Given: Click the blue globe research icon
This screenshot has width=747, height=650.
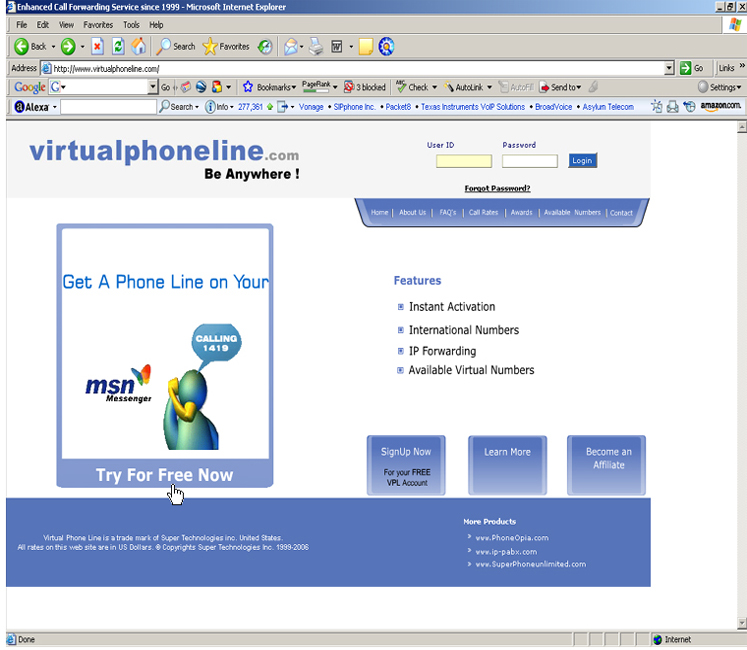Looking at the screenshot, I should click(x=386, y=47).
